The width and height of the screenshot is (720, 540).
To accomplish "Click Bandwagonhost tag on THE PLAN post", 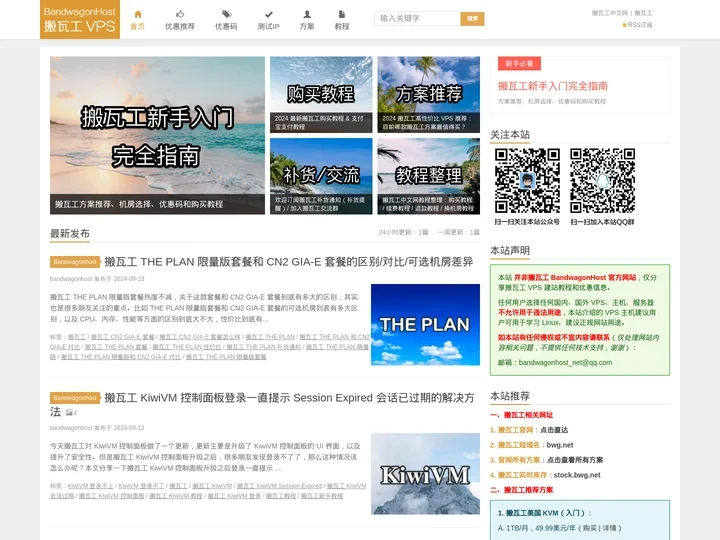I will [75, 262].
